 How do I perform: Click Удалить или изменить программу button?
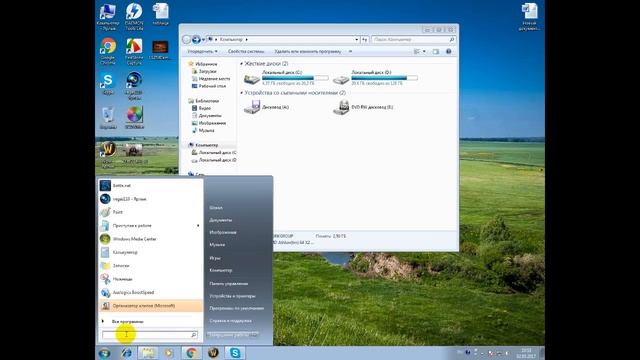(308, 51)
